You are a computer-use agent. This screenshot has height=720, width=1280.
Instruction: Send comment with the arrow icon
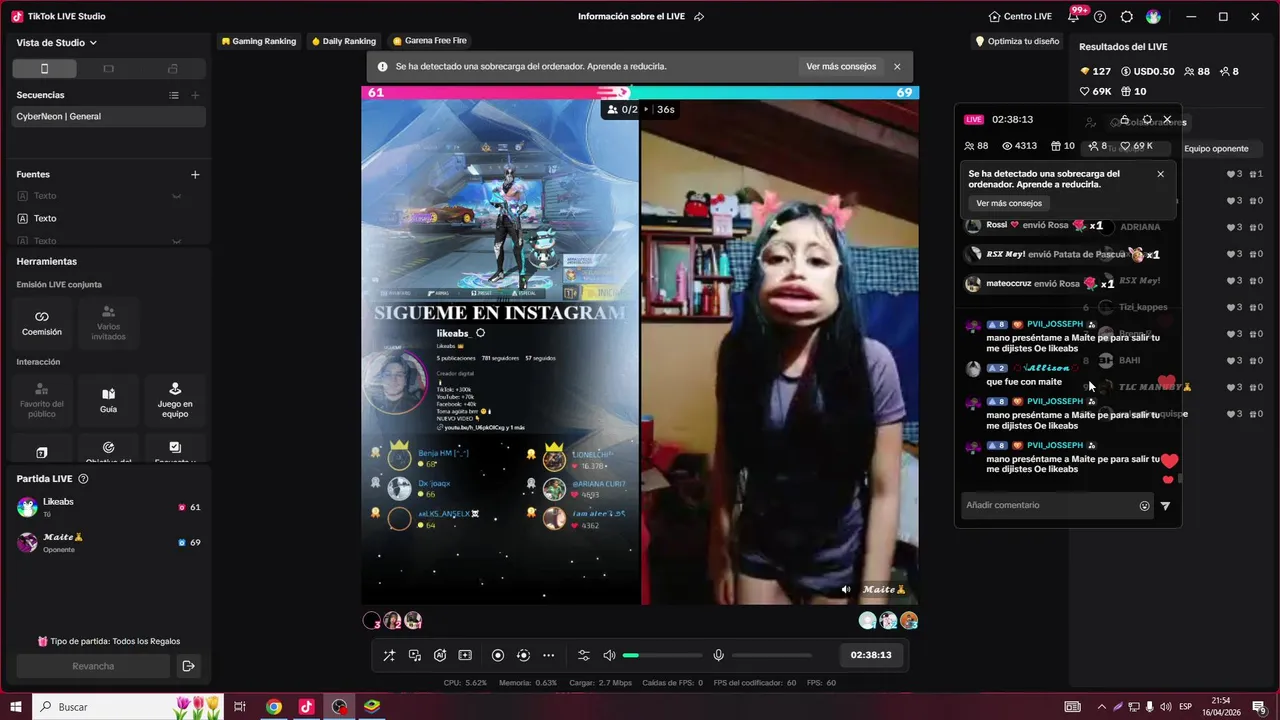(1165, 506)
